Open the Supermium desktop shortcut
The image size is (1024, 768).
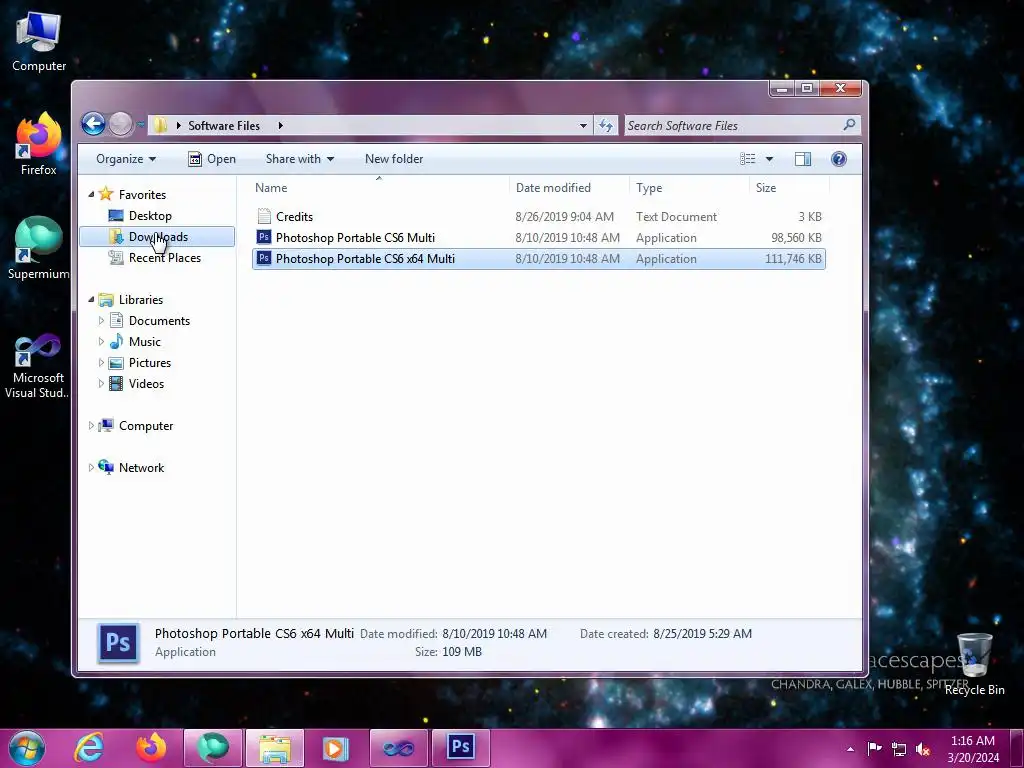click(39, 248)
